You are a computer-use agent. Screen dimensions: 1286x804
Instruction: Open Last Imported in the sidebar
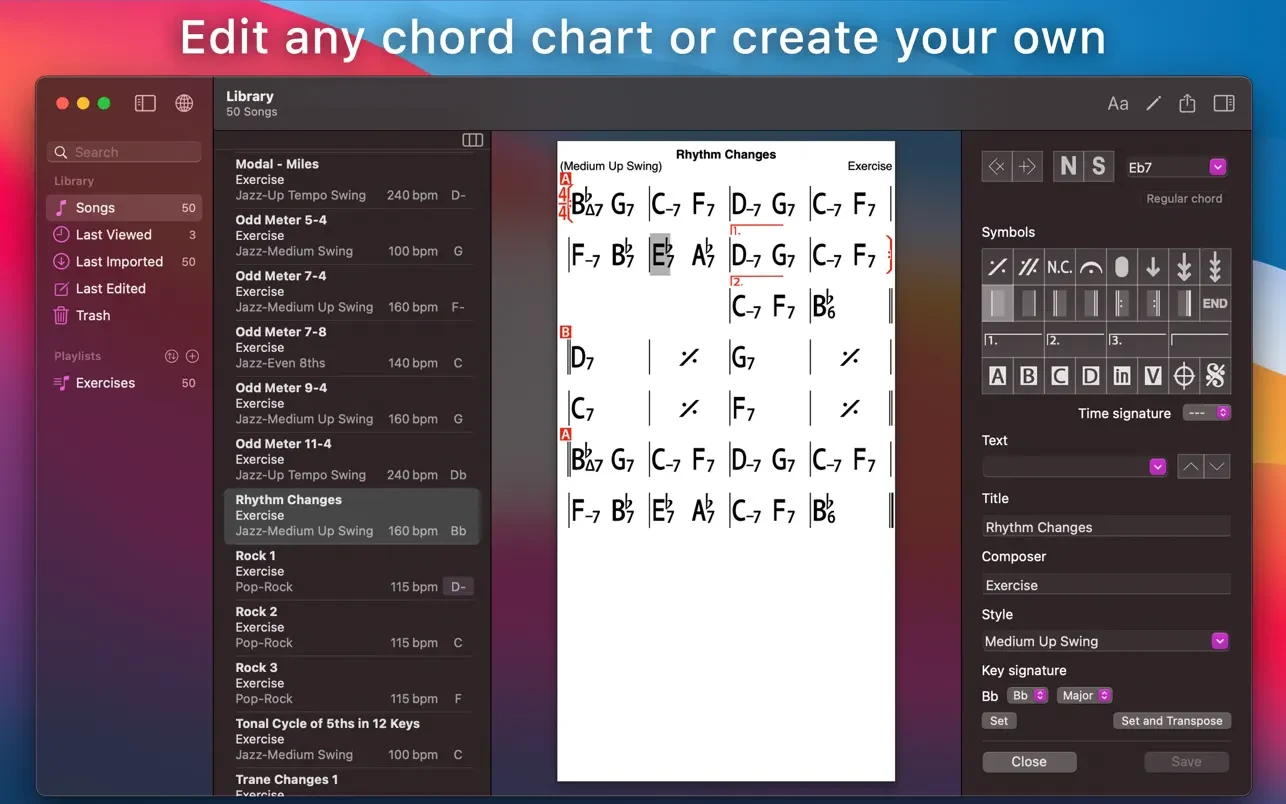click(119, 261)
